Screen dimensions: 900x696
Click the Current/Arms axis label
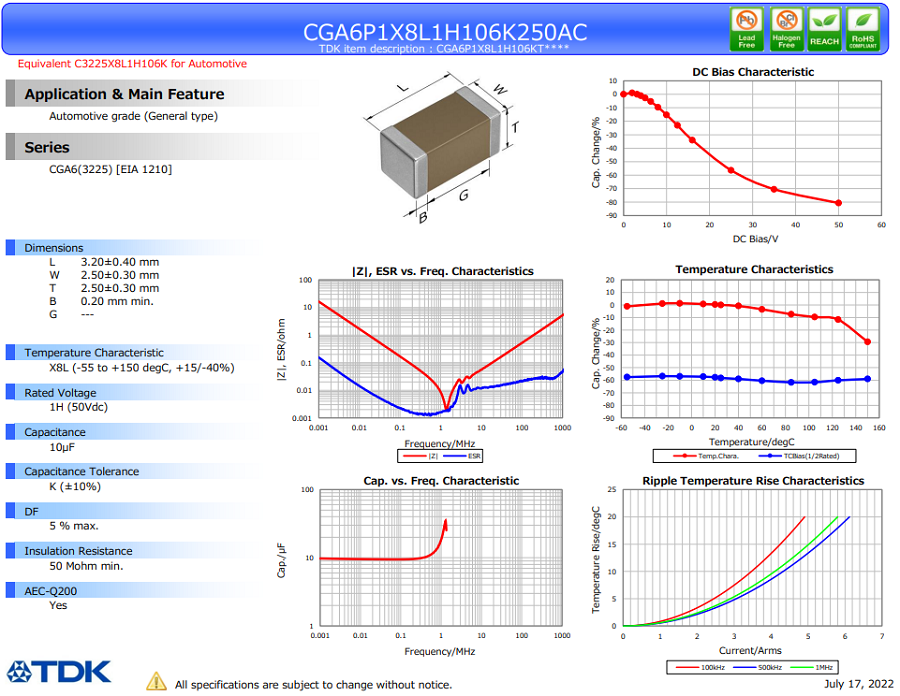[750, 650]
